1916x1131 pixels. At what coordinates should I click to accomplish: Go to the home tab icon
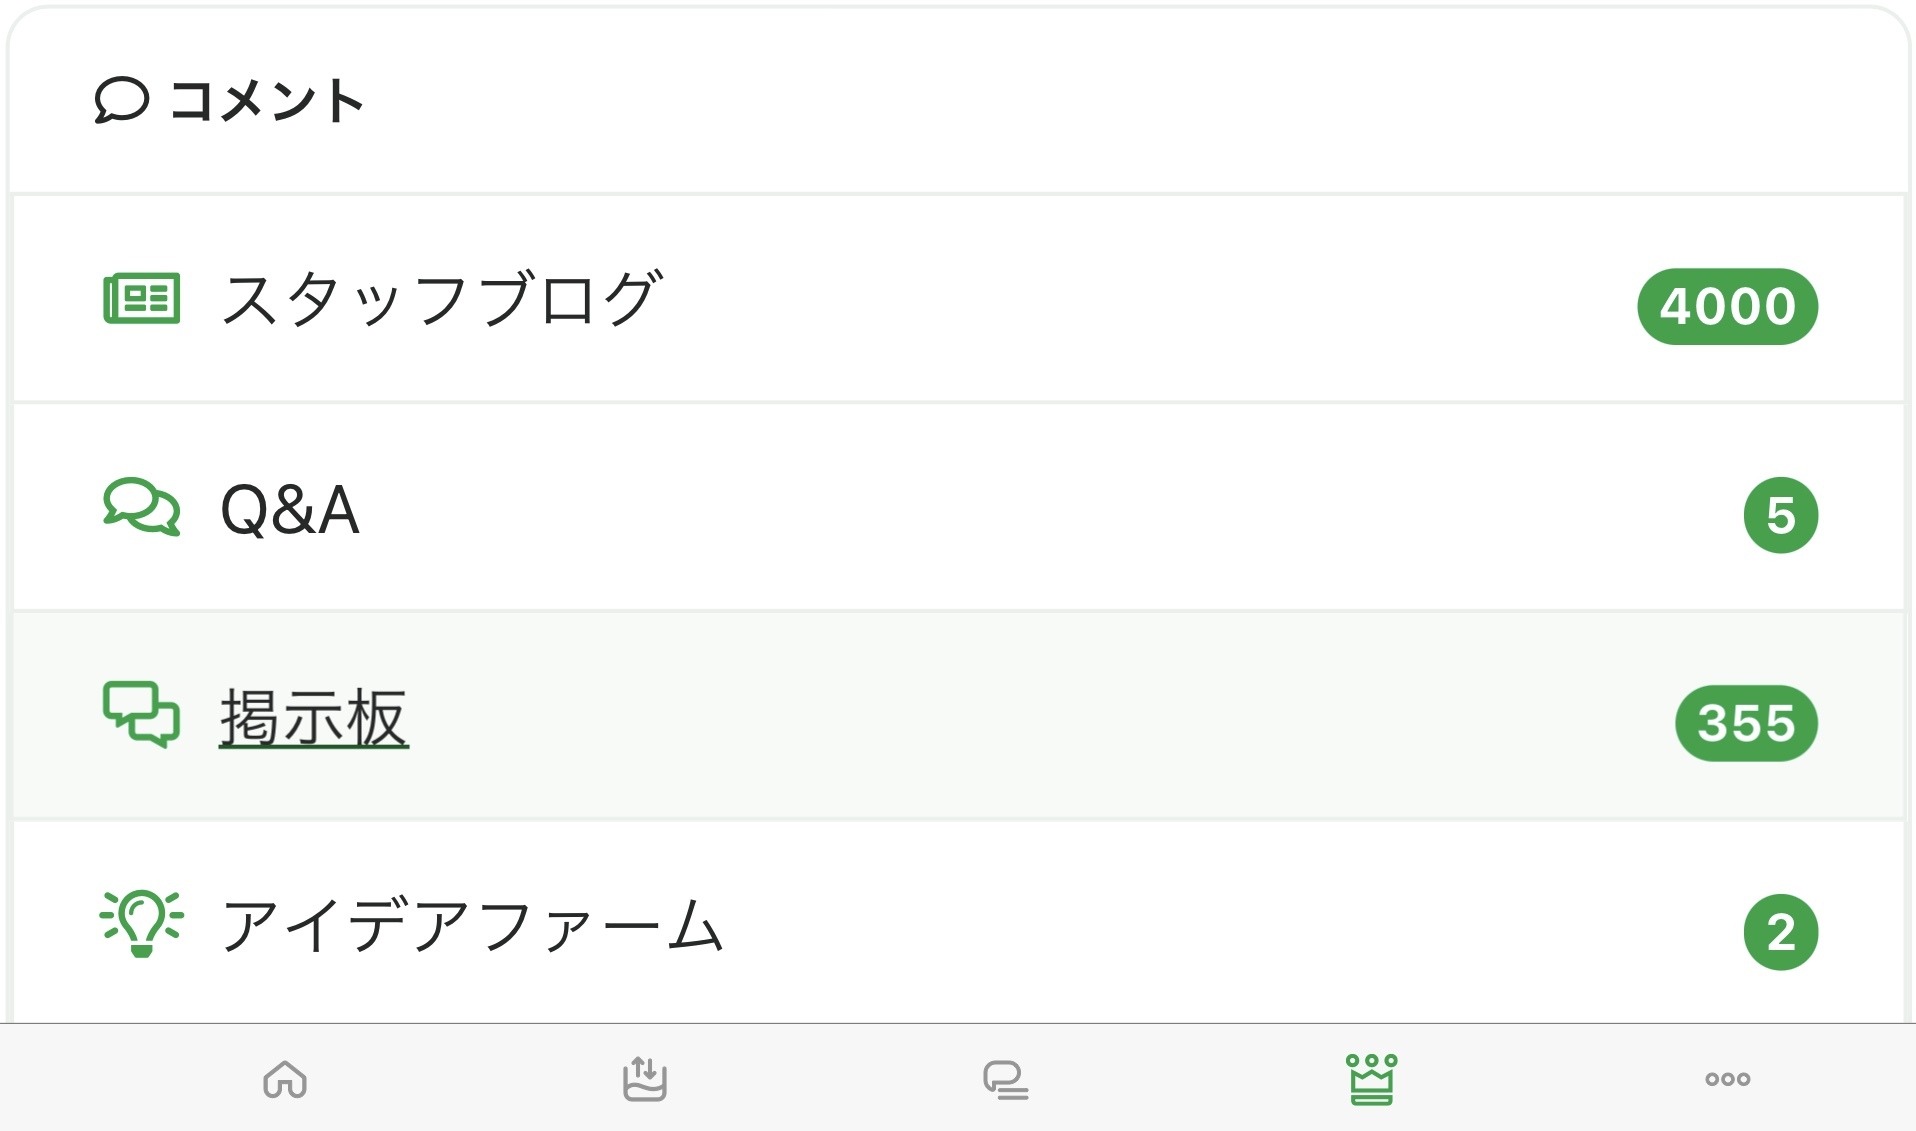tap(285, 1080)
